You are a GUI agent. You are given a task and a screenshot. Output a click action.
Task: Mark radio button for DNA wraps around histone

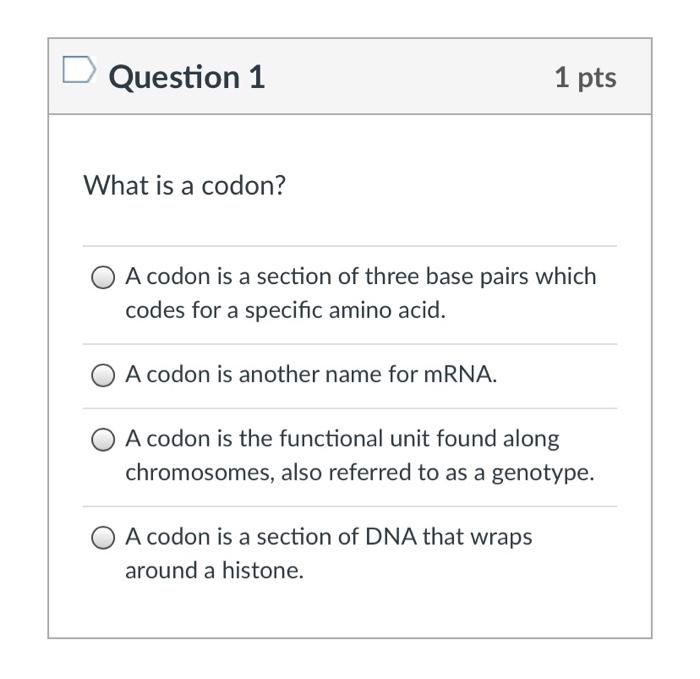coord(103,537)
